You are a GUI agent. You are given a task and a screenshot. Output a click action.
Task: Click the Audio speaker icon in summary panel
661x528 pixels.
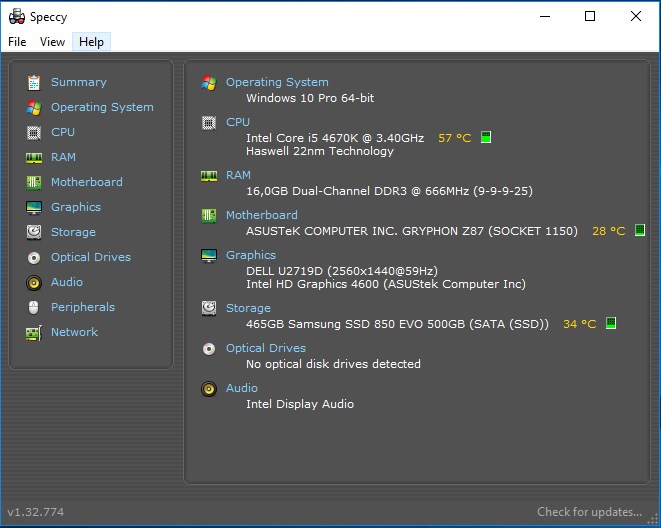(209, 389)
